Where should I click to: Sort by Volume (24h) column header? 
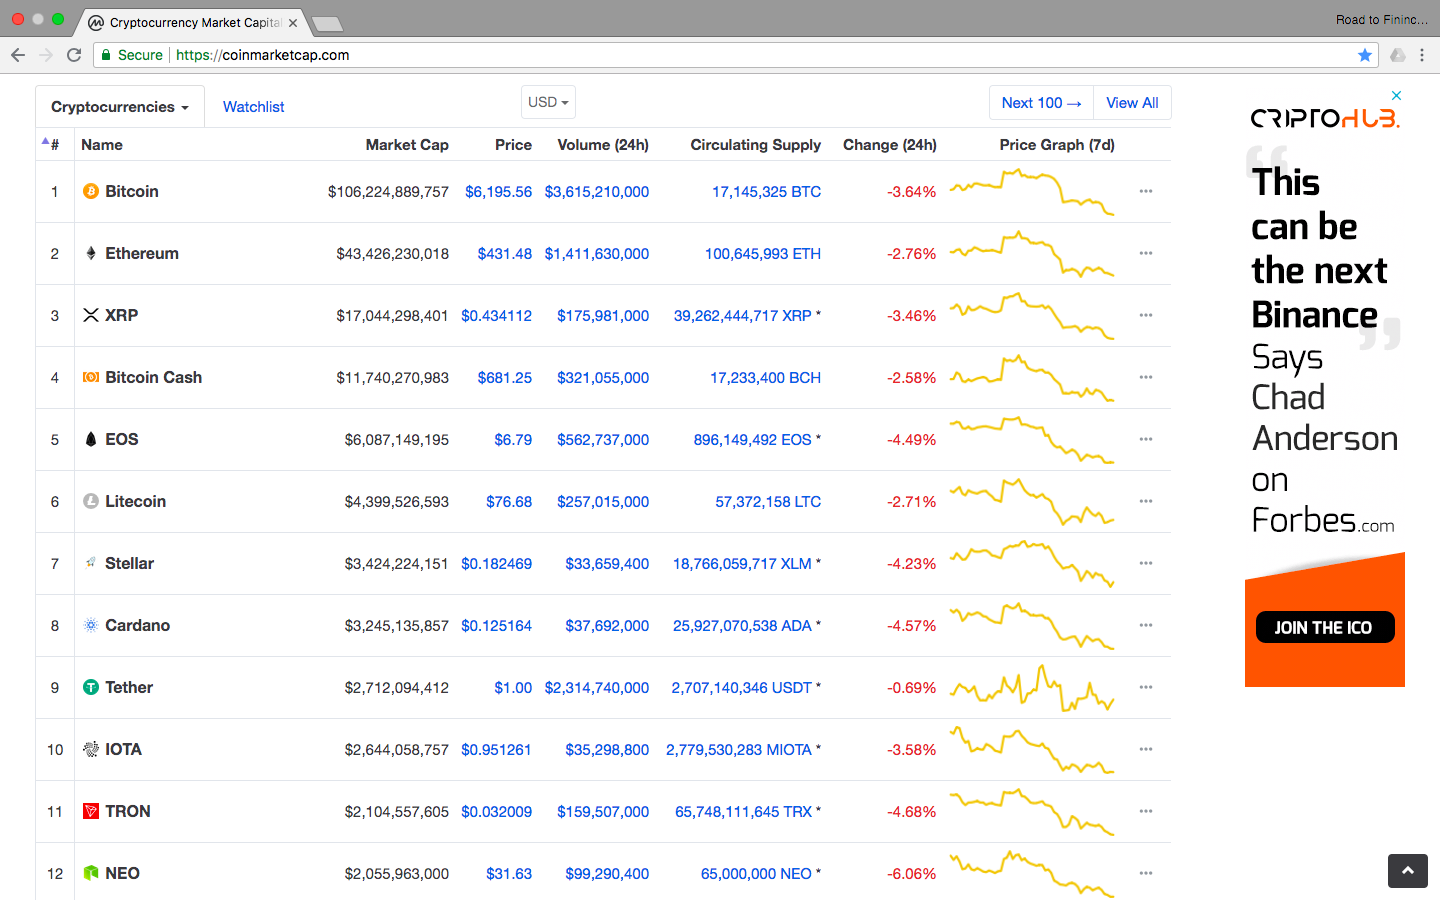[603, 145]
